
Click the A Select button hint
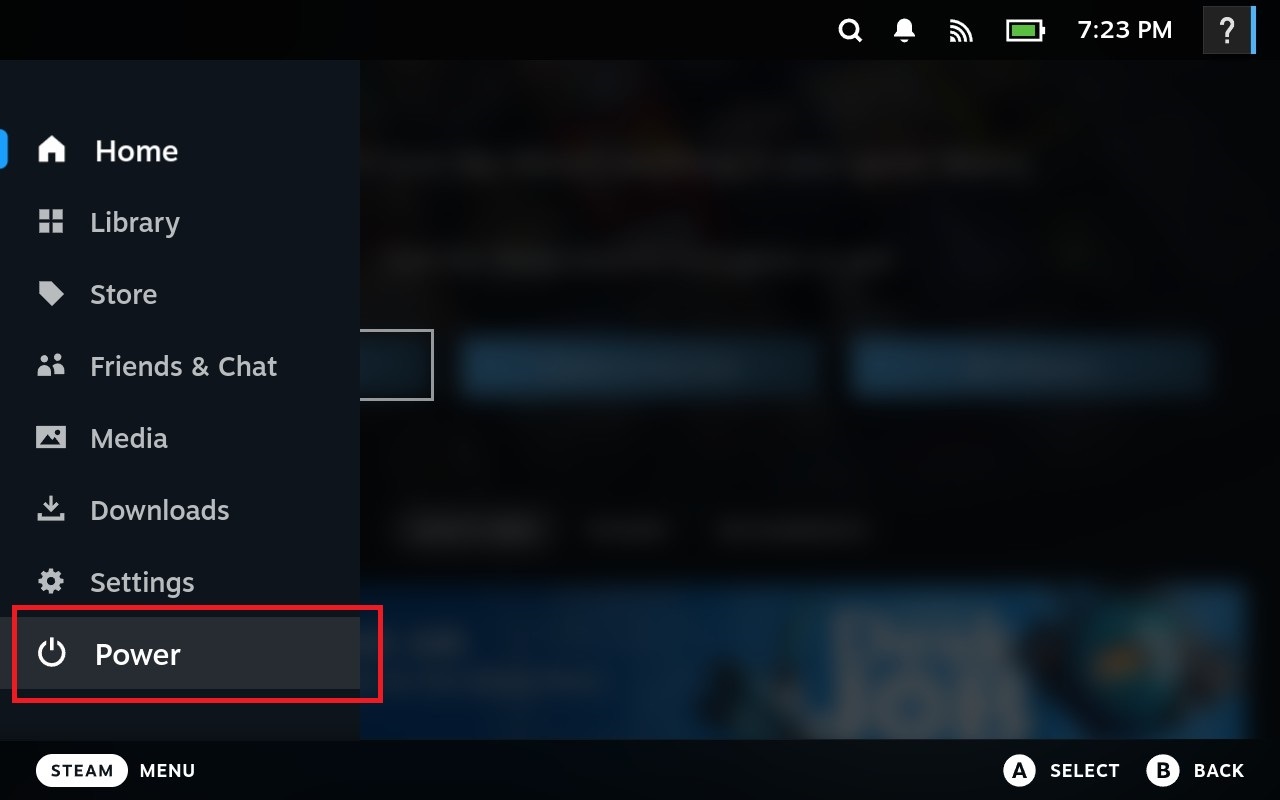coord(1061,770)
